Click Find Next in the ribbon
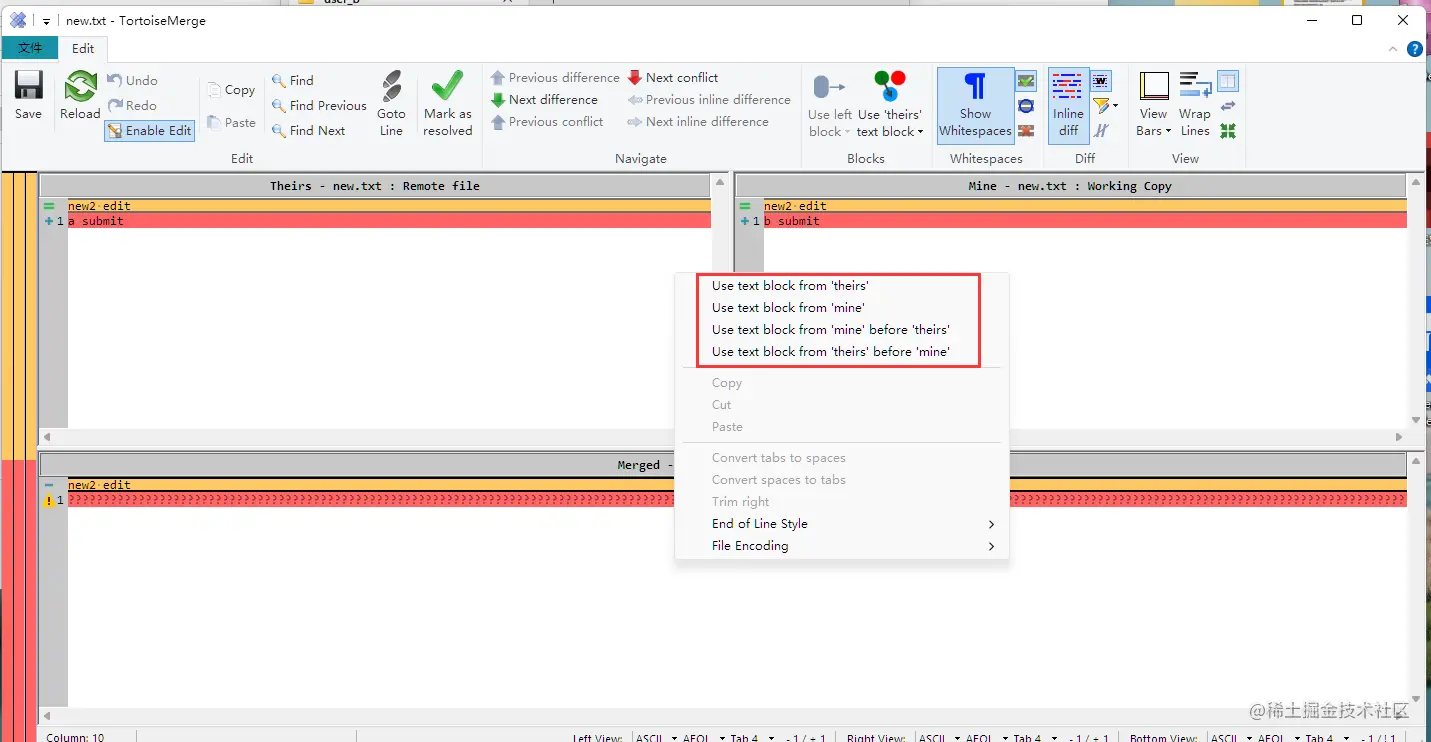 point(308,130)
